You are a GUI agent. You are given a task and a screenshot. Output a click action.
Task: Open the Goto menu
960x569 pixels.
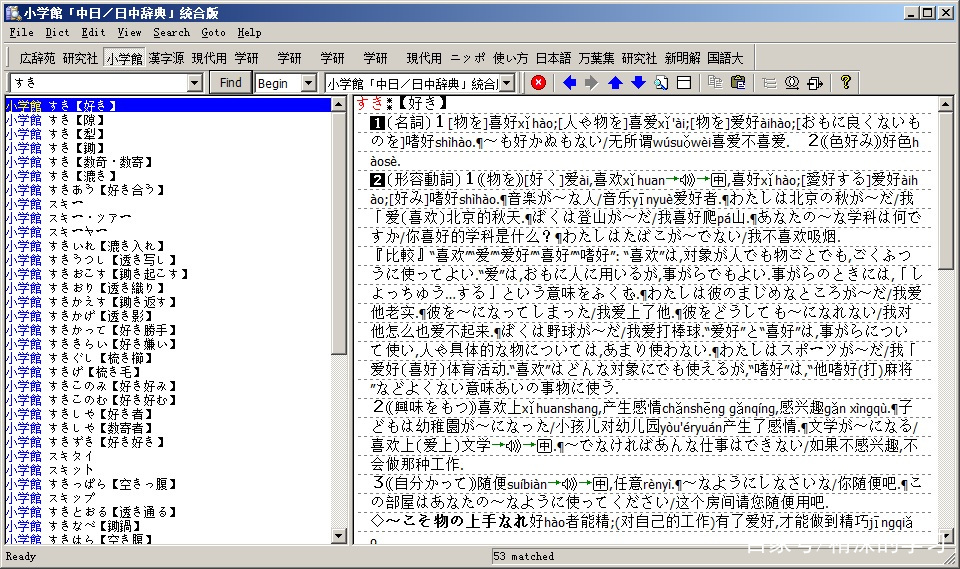(213, 32)
